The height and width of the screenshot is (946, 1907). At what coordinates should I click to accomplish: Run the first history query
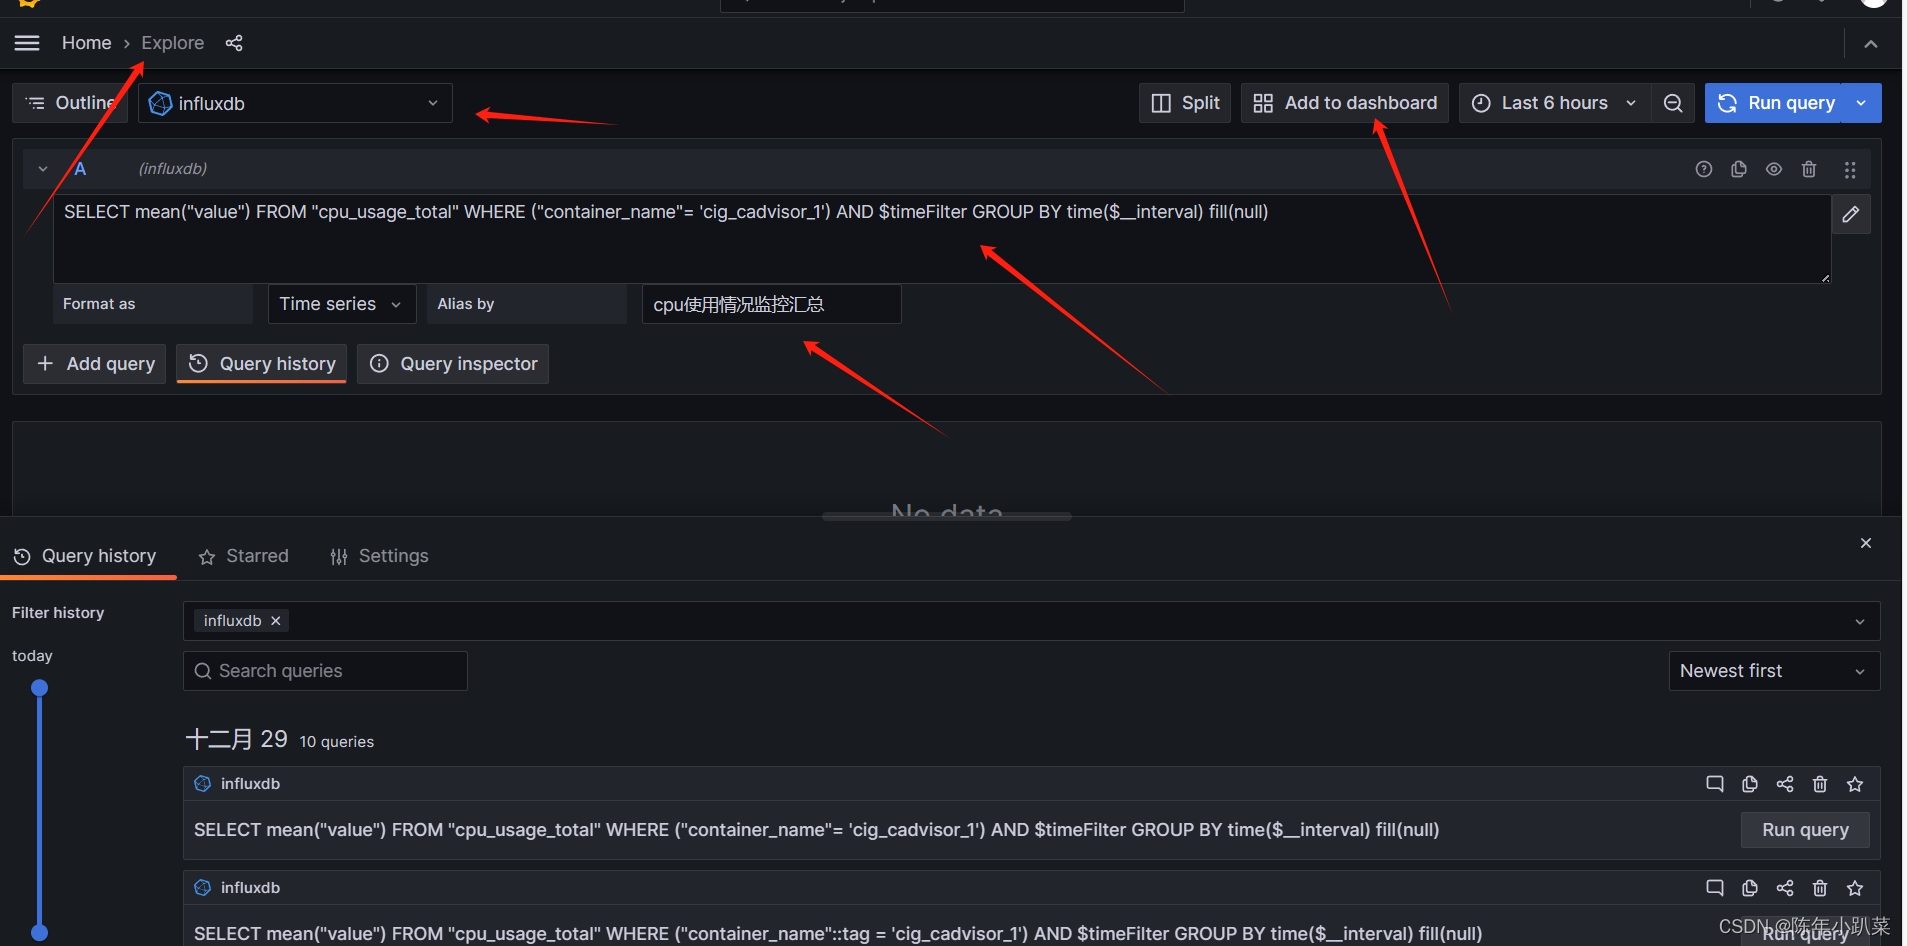point(1805,830)
